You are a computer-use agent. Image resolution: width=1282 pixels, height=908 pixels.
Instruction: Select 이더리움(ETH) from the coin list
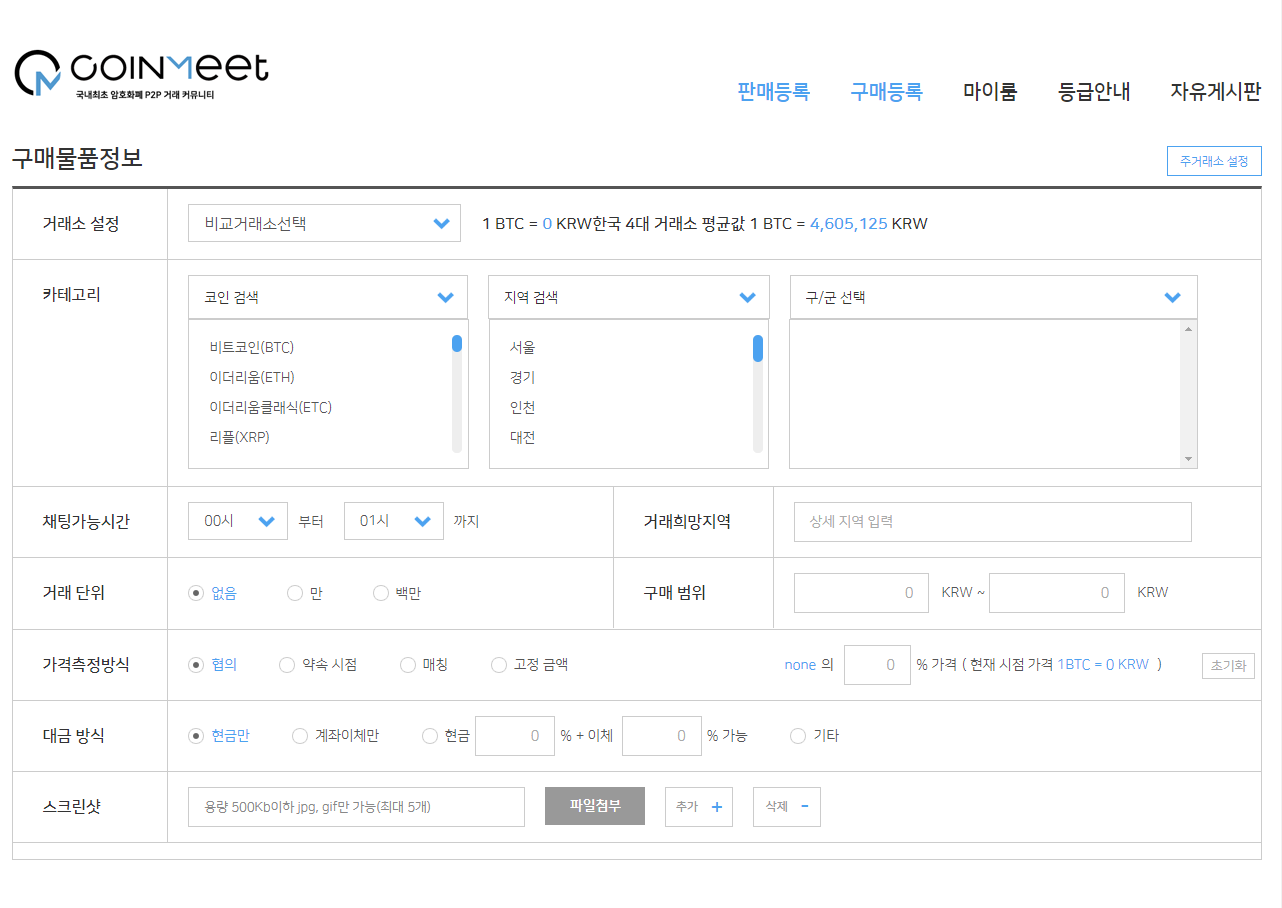[x=252, y=377]
